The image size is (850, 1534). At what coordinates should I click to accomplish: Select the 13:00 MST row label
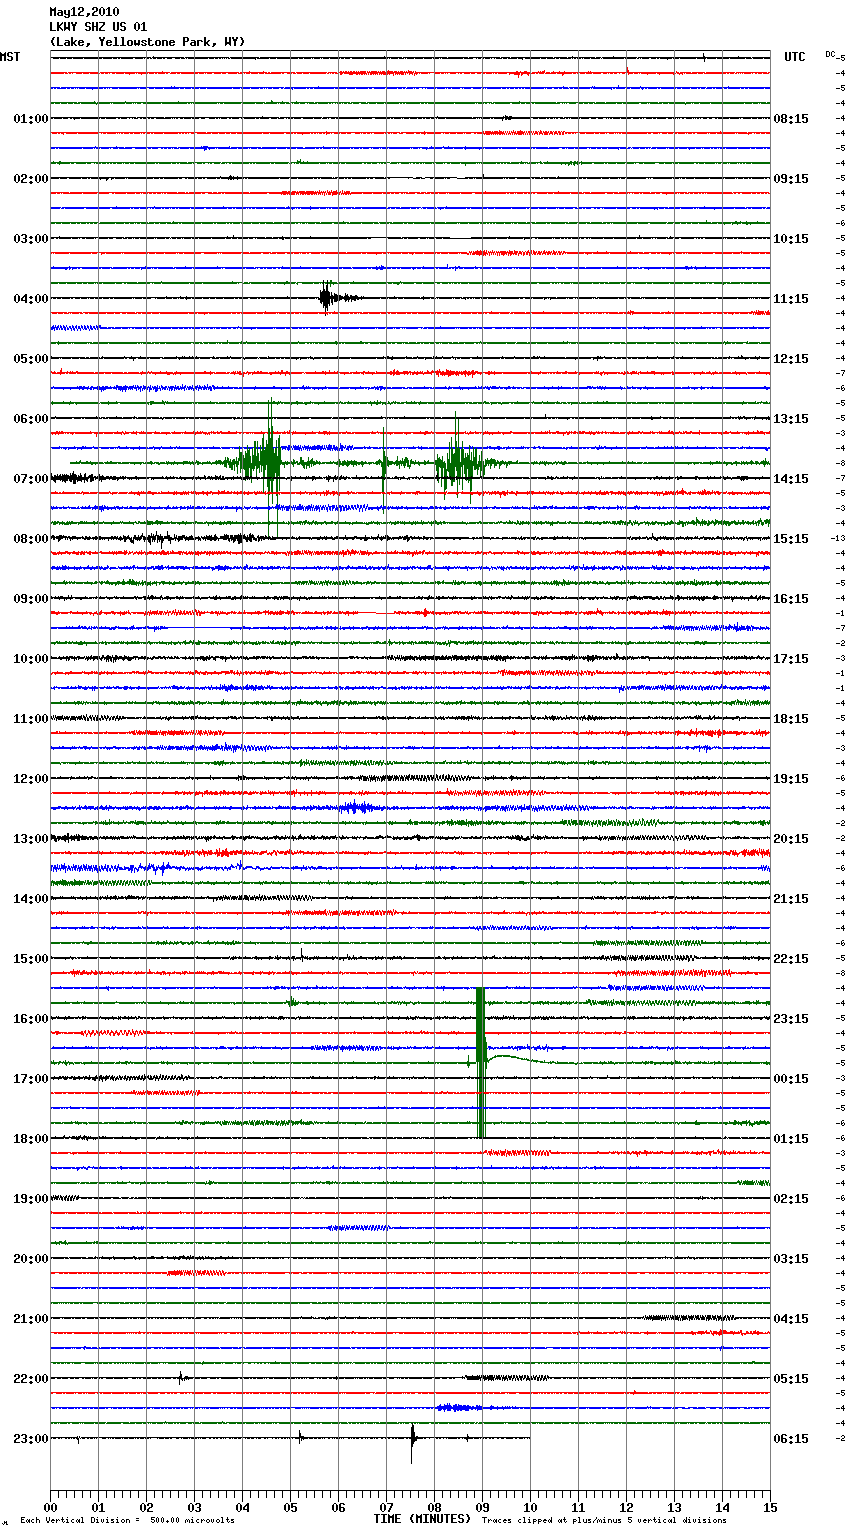[31, 839]
